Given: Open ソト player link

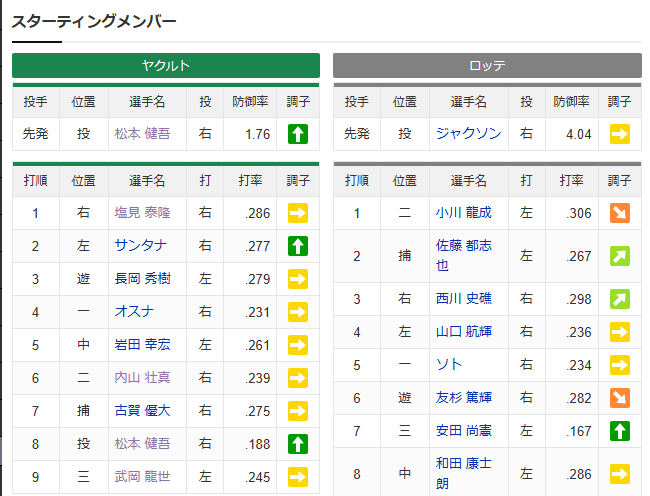Looking at the screenshot, I should 449,365.
